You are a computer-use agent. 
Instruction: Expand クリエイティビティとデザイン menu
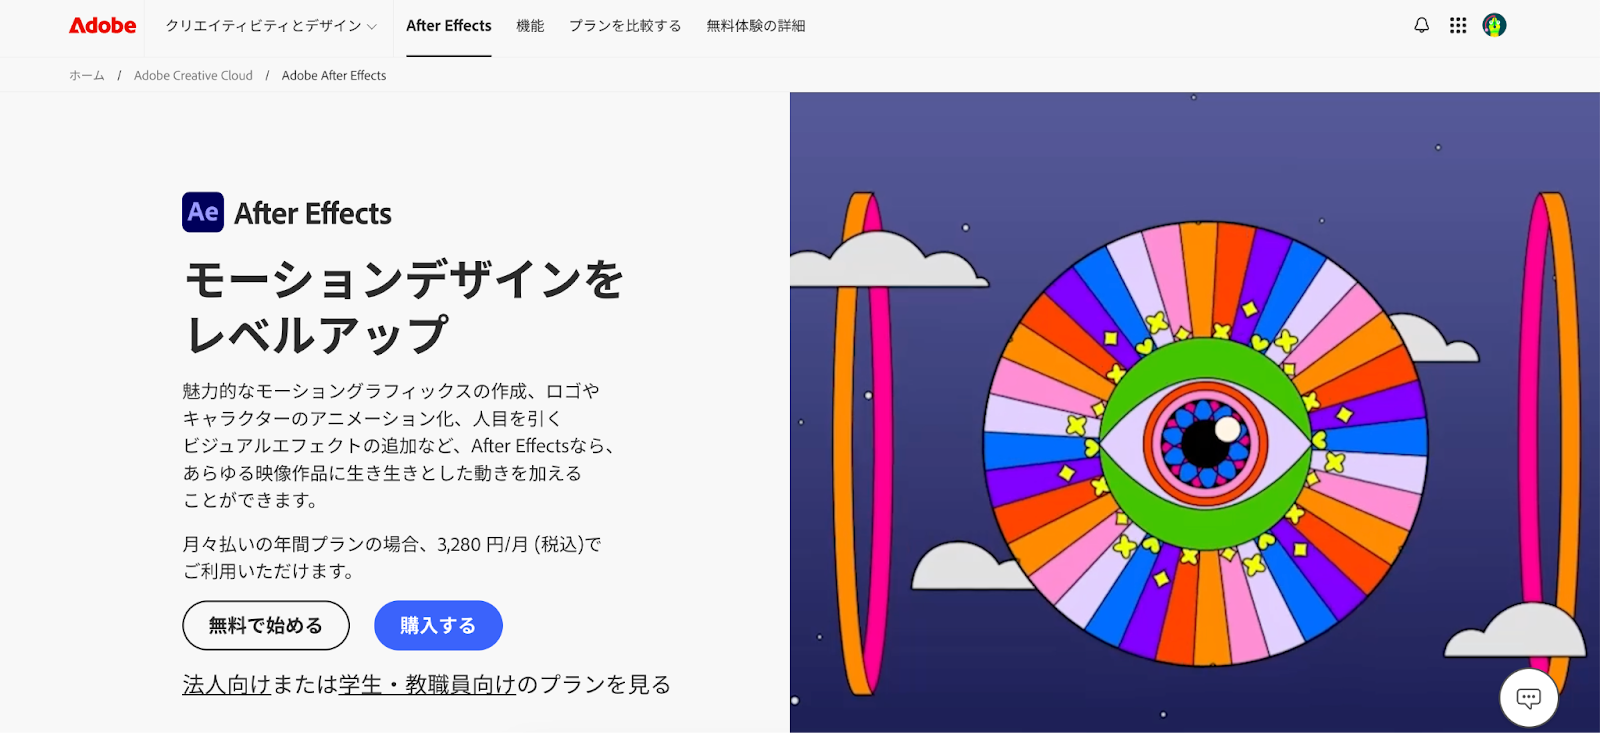(x=271, y=26)
